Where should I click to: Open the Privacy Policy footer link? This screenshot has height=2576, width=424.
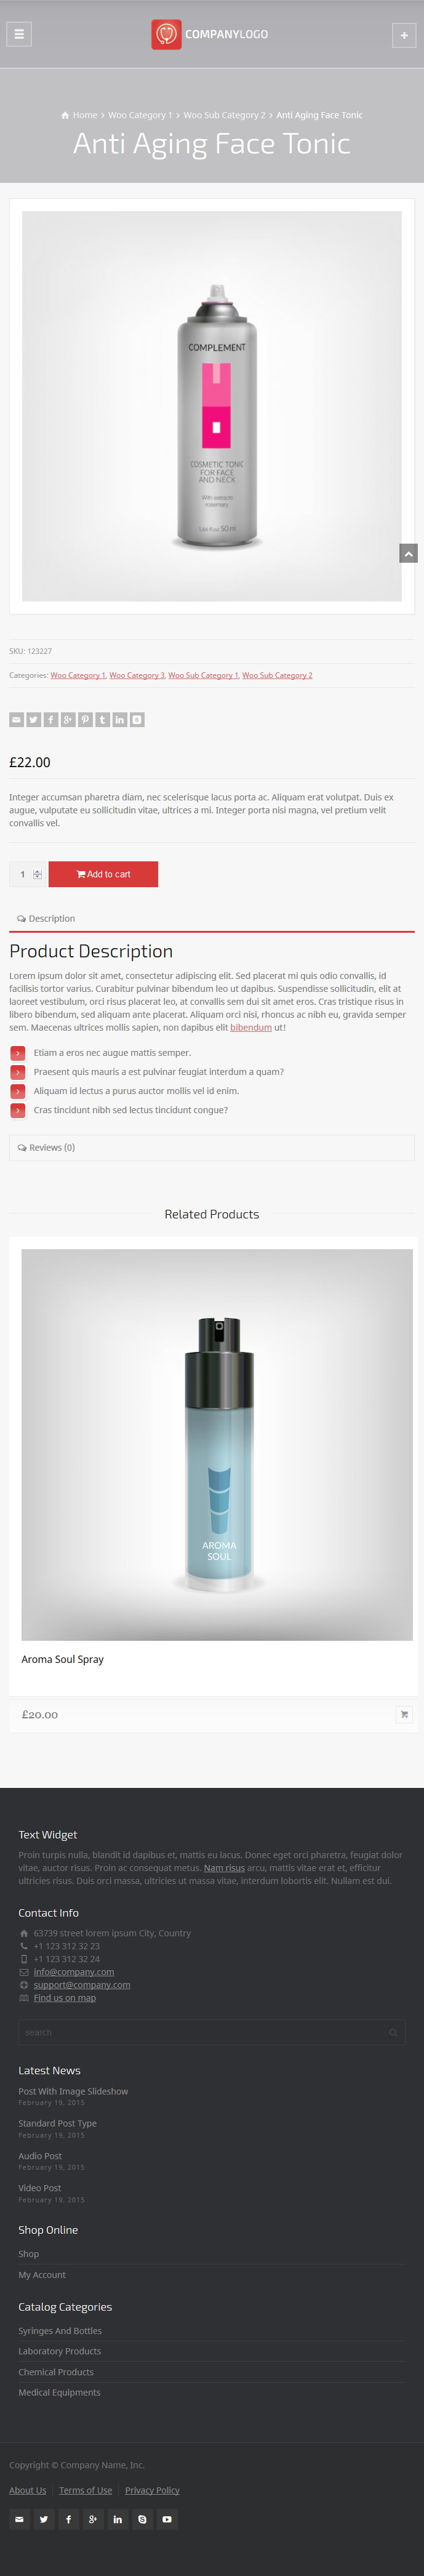(x=152, y=2490)
